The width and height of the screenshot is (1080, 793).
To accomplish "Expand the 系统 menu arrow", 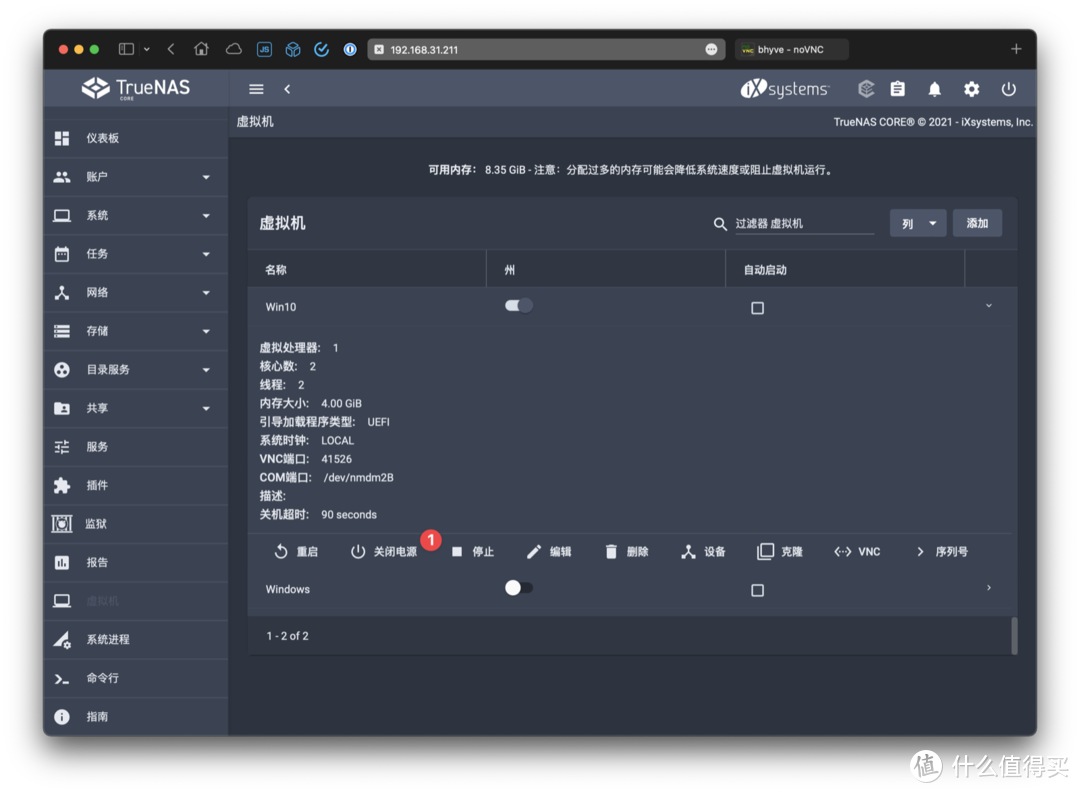I will click(x=206, y=216).
